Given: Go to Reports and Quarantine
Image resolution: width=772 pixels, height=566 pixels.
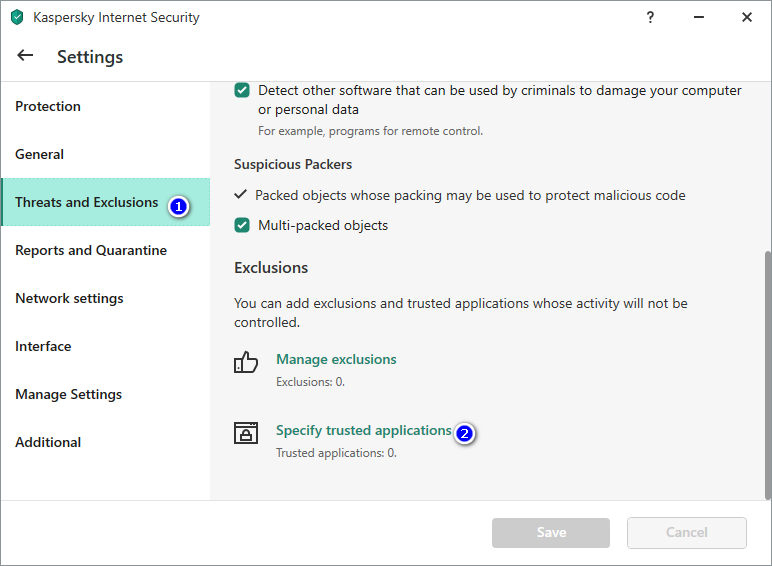Looking at the screenshot, I should (x=91, y=250).
